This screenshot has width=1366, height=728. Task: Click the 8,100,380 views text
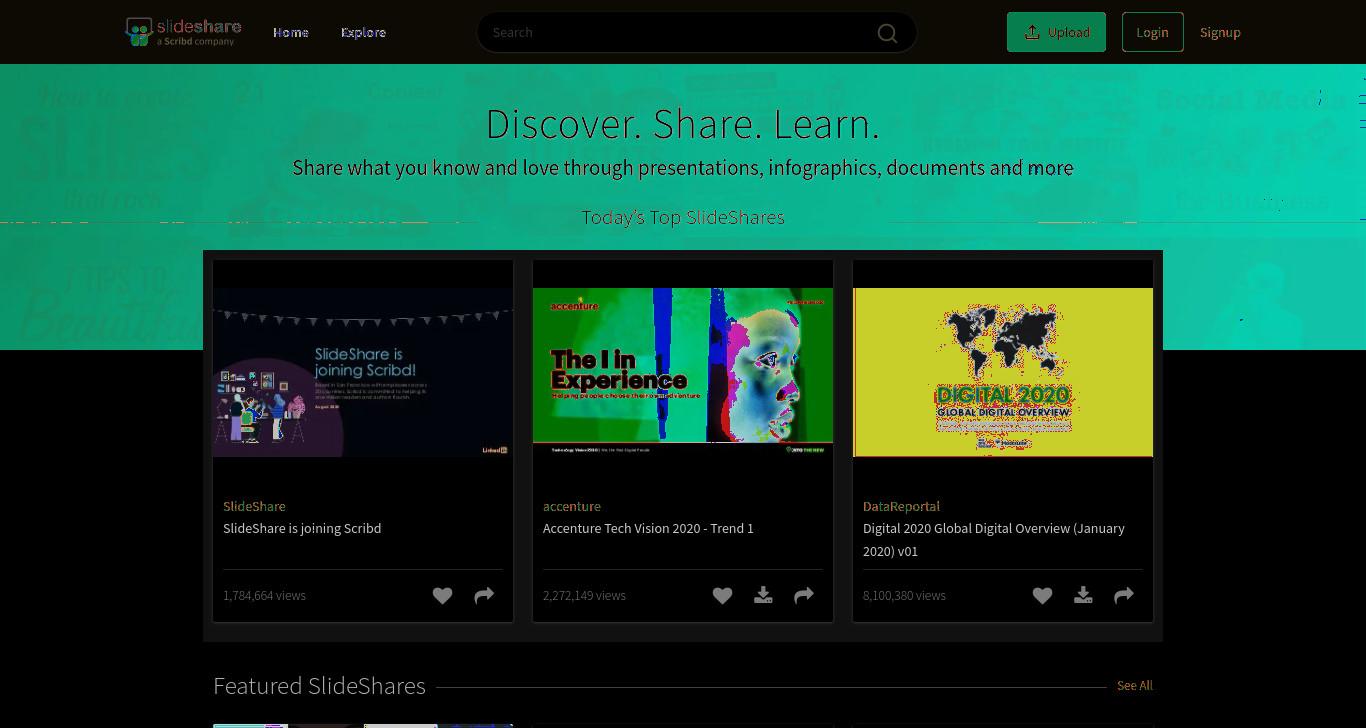point(904,595)
